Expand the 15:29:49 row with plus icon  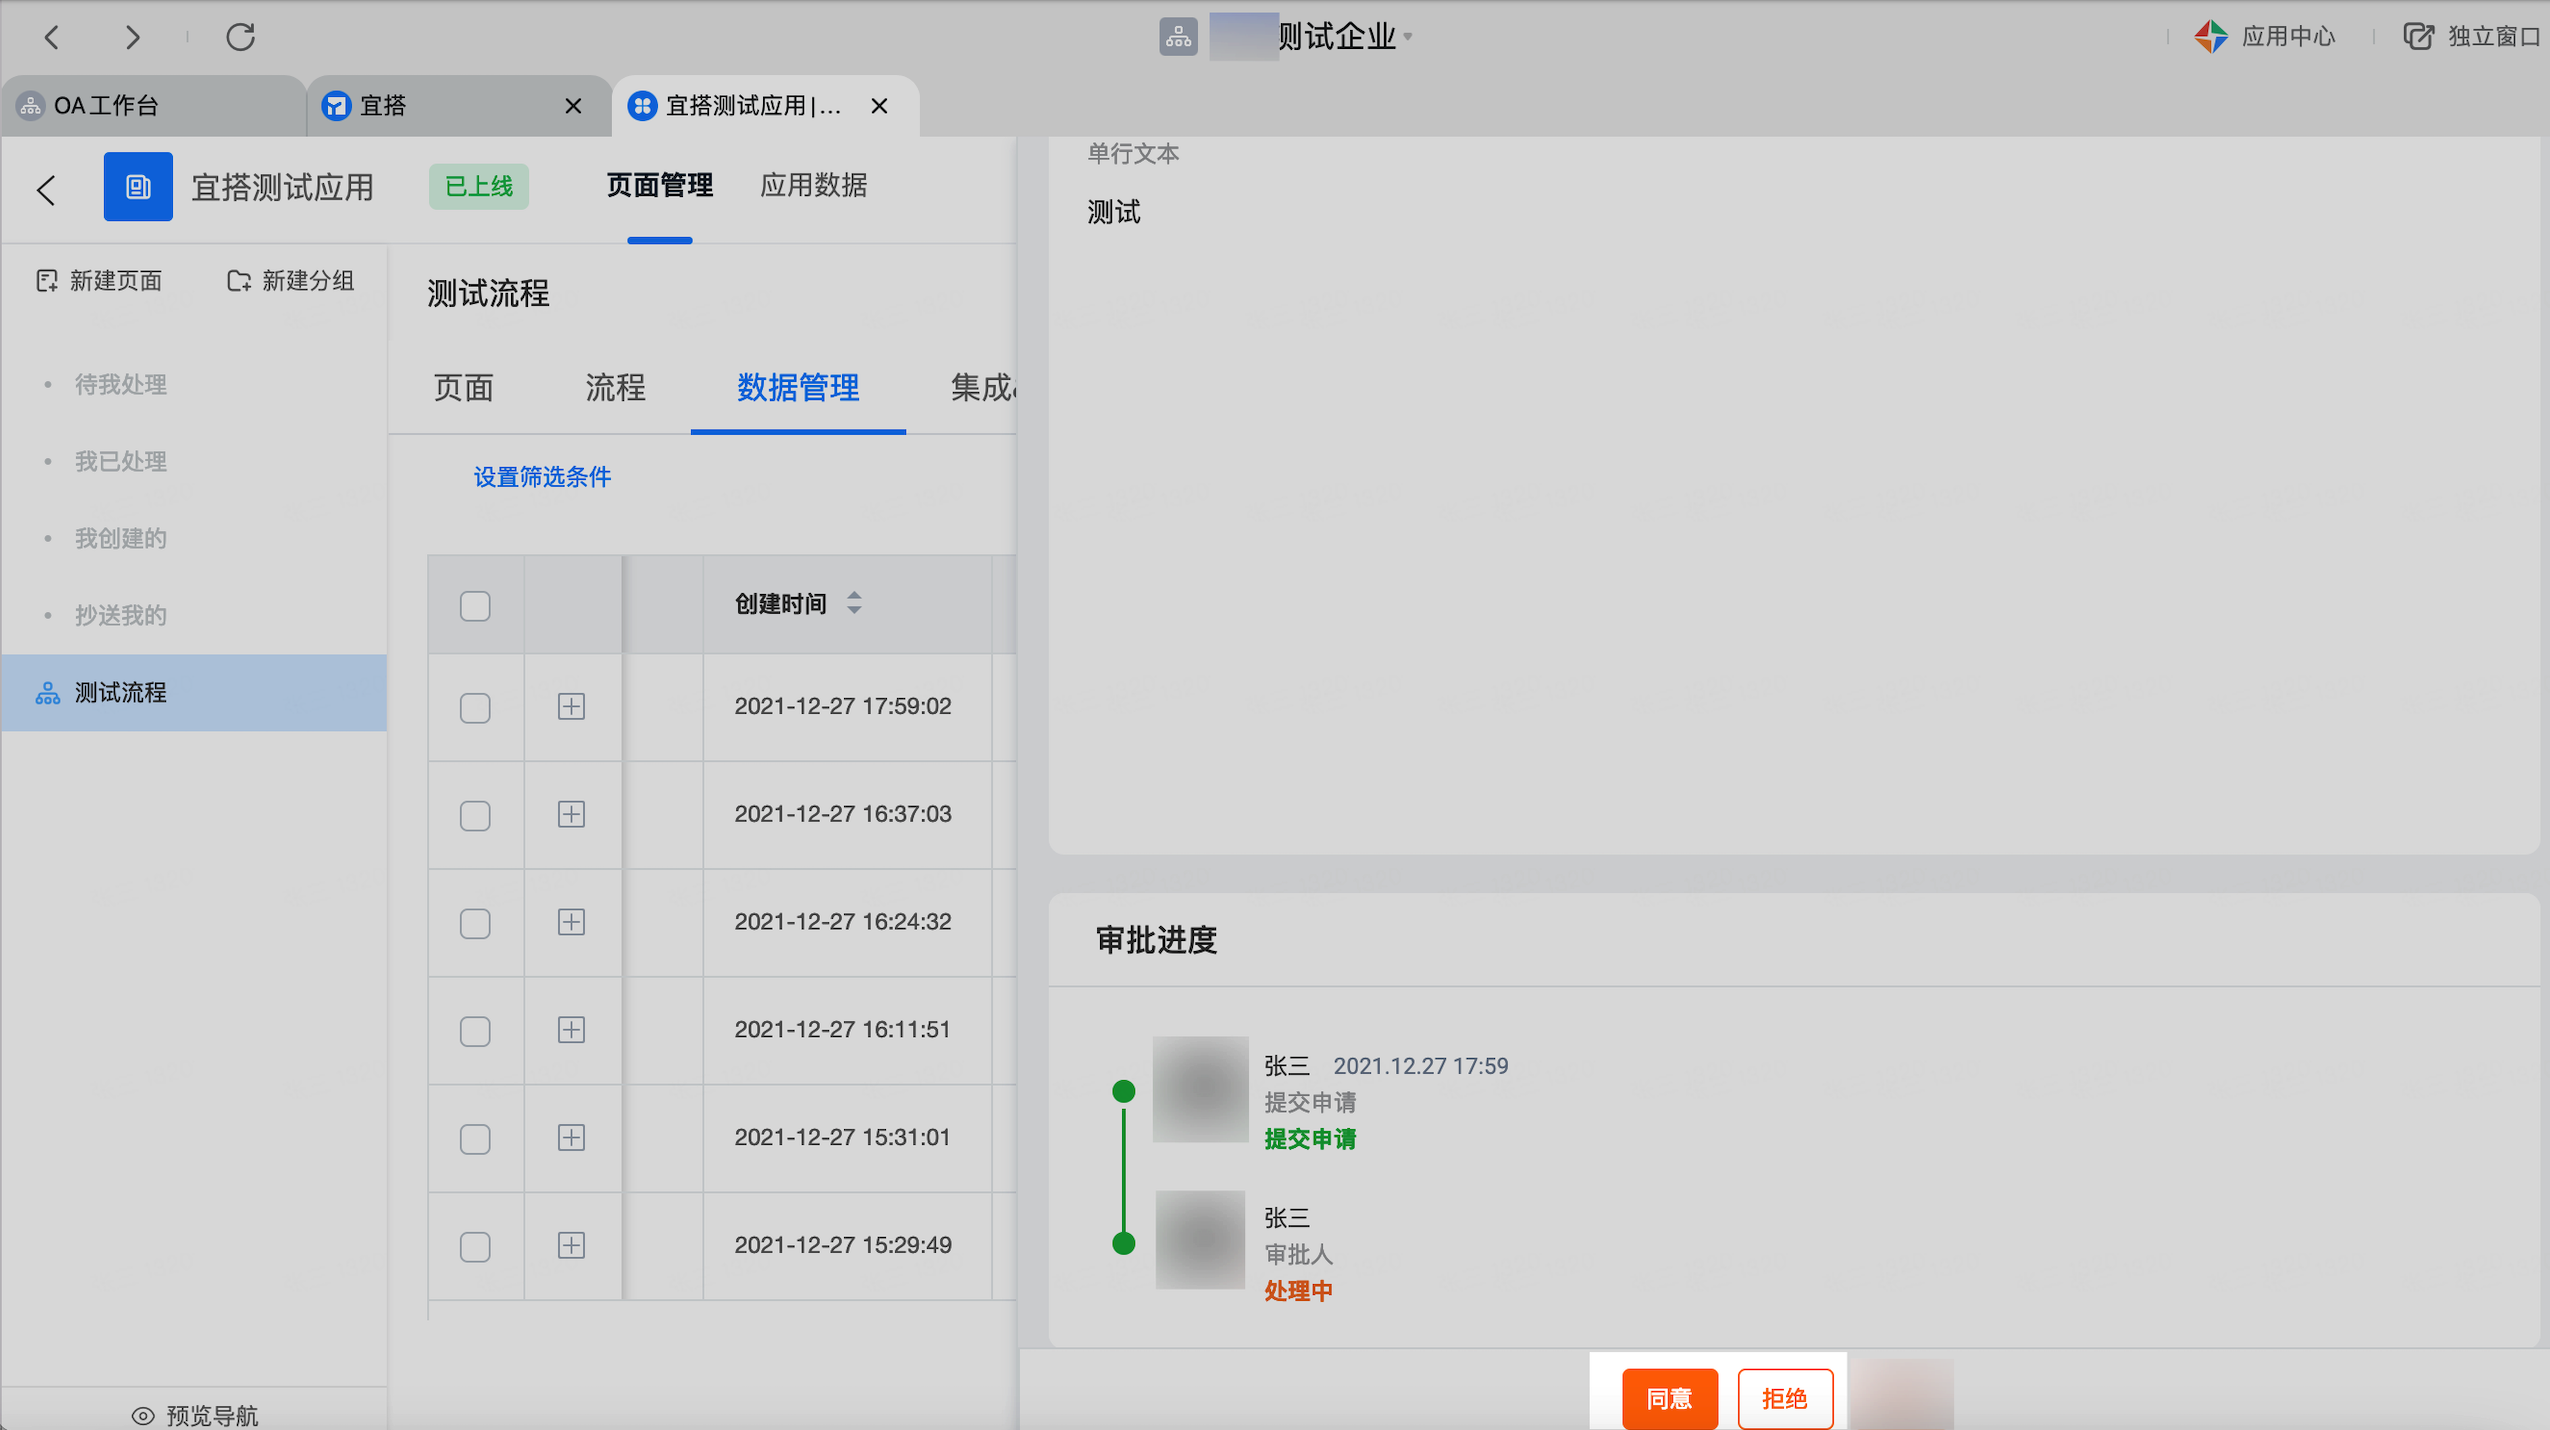pyautogui.click(x=571, y=1246)
